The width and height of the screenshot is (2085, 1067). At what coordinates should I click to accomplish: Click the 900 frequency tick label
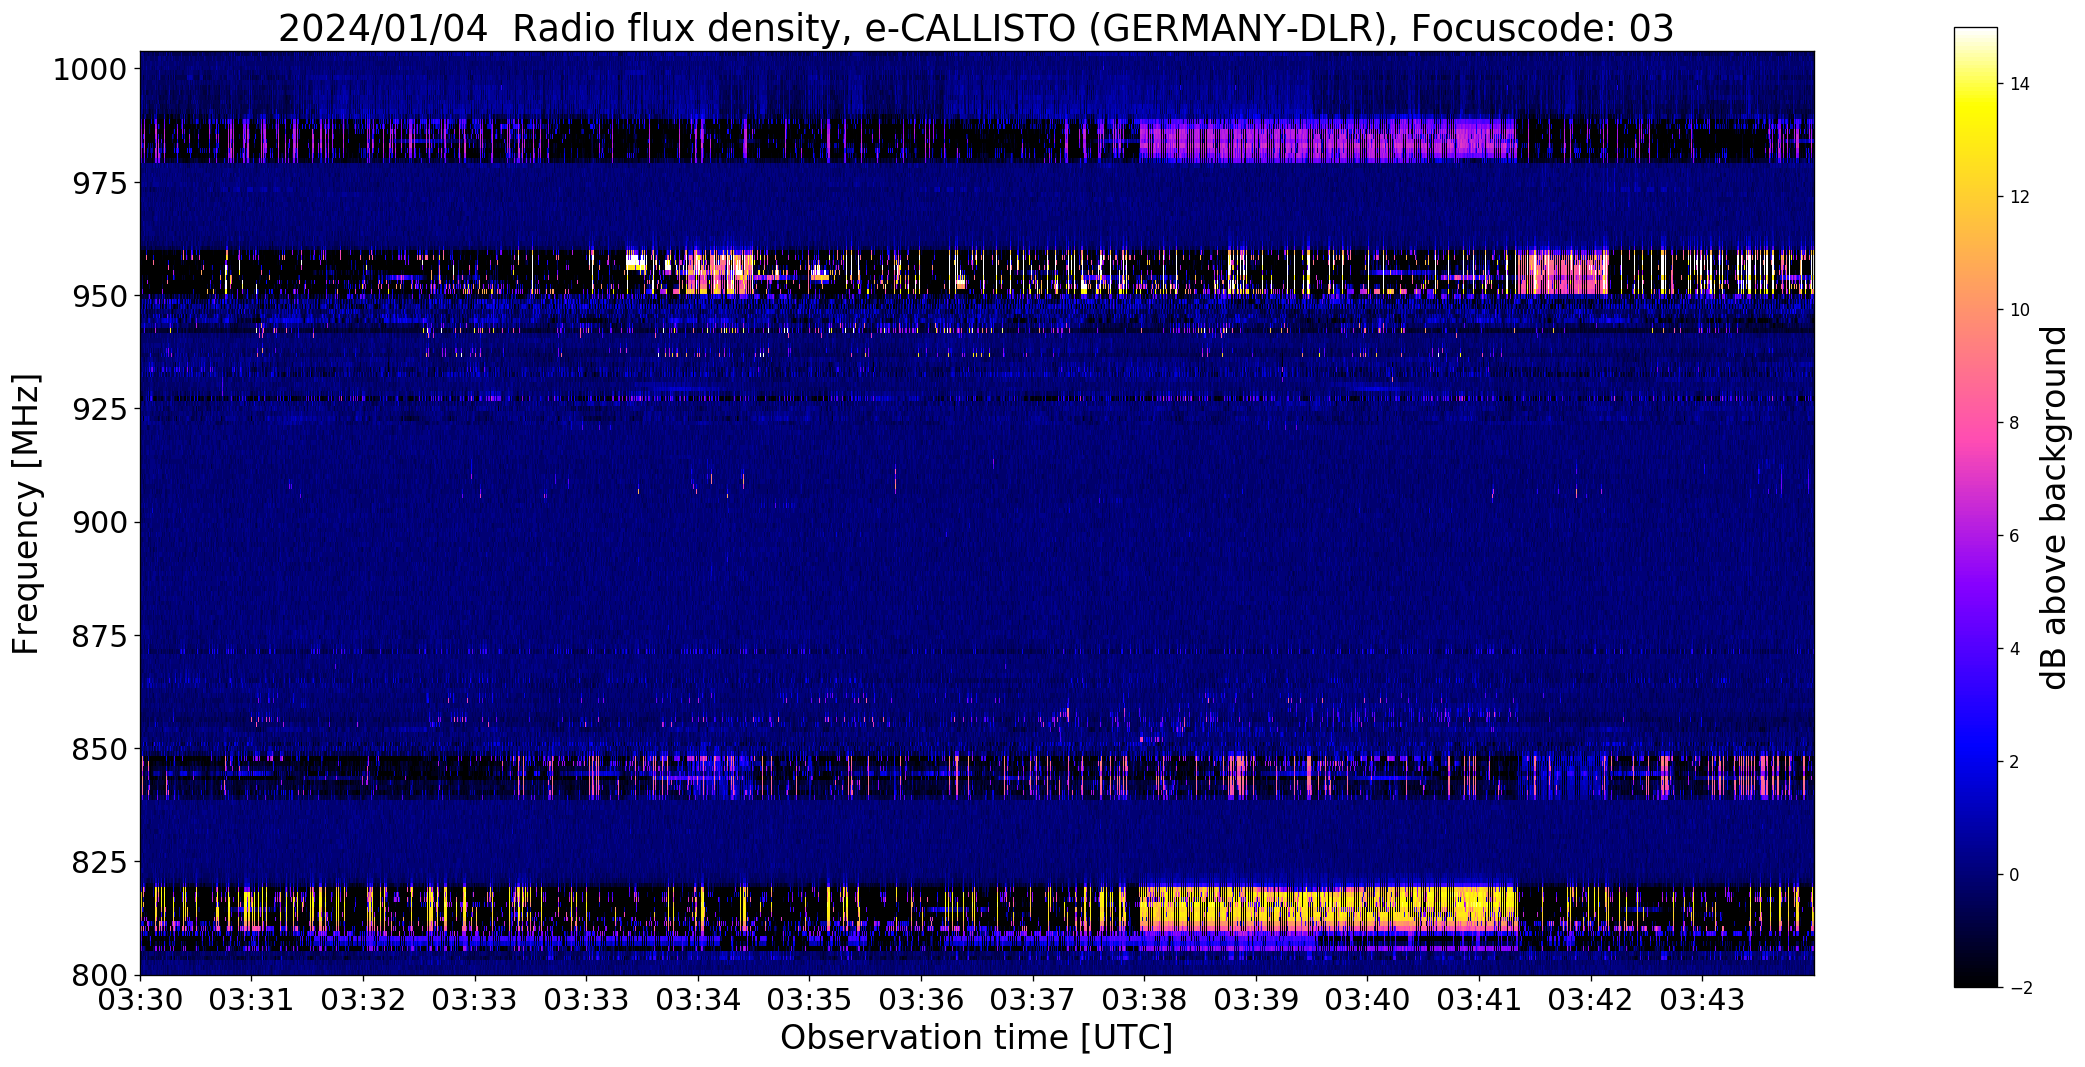[x=99, y=522]
